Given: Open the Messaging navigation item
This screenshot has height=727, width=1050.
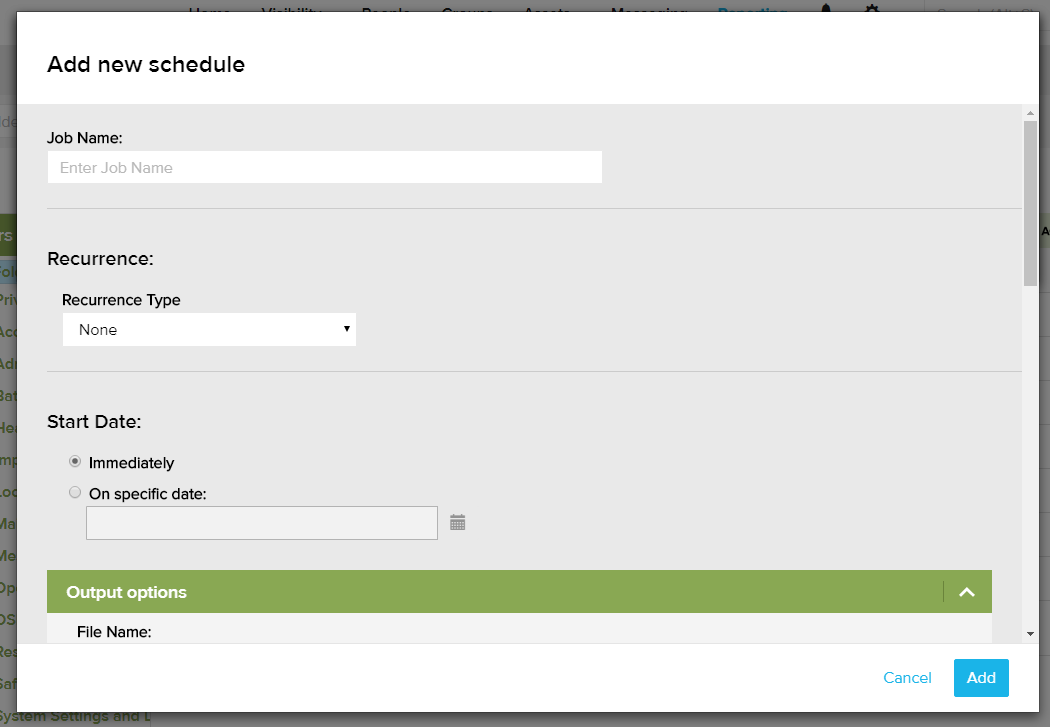Looking at the screenshot, I should pos(648,9).
